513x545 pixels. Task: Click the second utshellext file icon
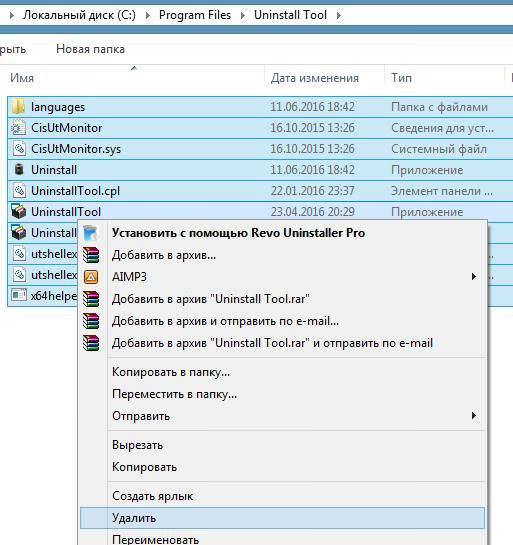point(19,275)
